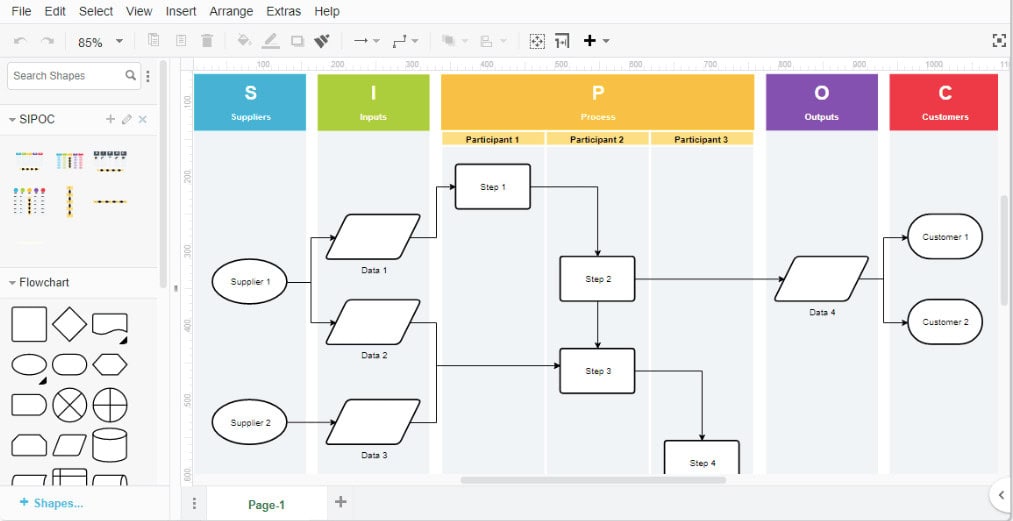
Task: Click the Redo arrow icon
Action: tap(47, 41)
